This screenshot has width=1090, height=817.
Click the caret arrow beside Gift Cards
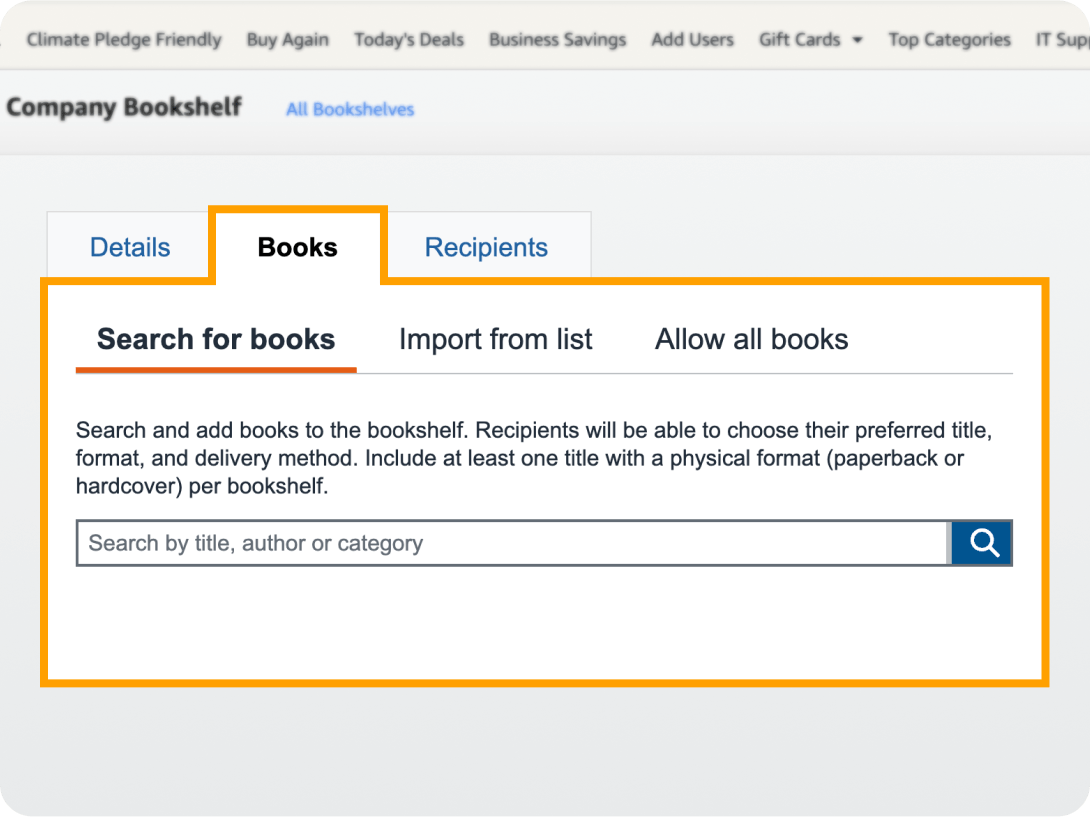pyautogui.click(x=857, y=41)
